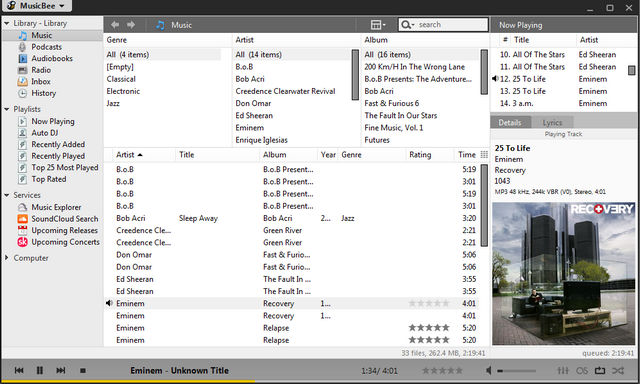640x384 pixels.
Task: Filter artist Enrique Iglesias
Action: click(x=262, y=140)
